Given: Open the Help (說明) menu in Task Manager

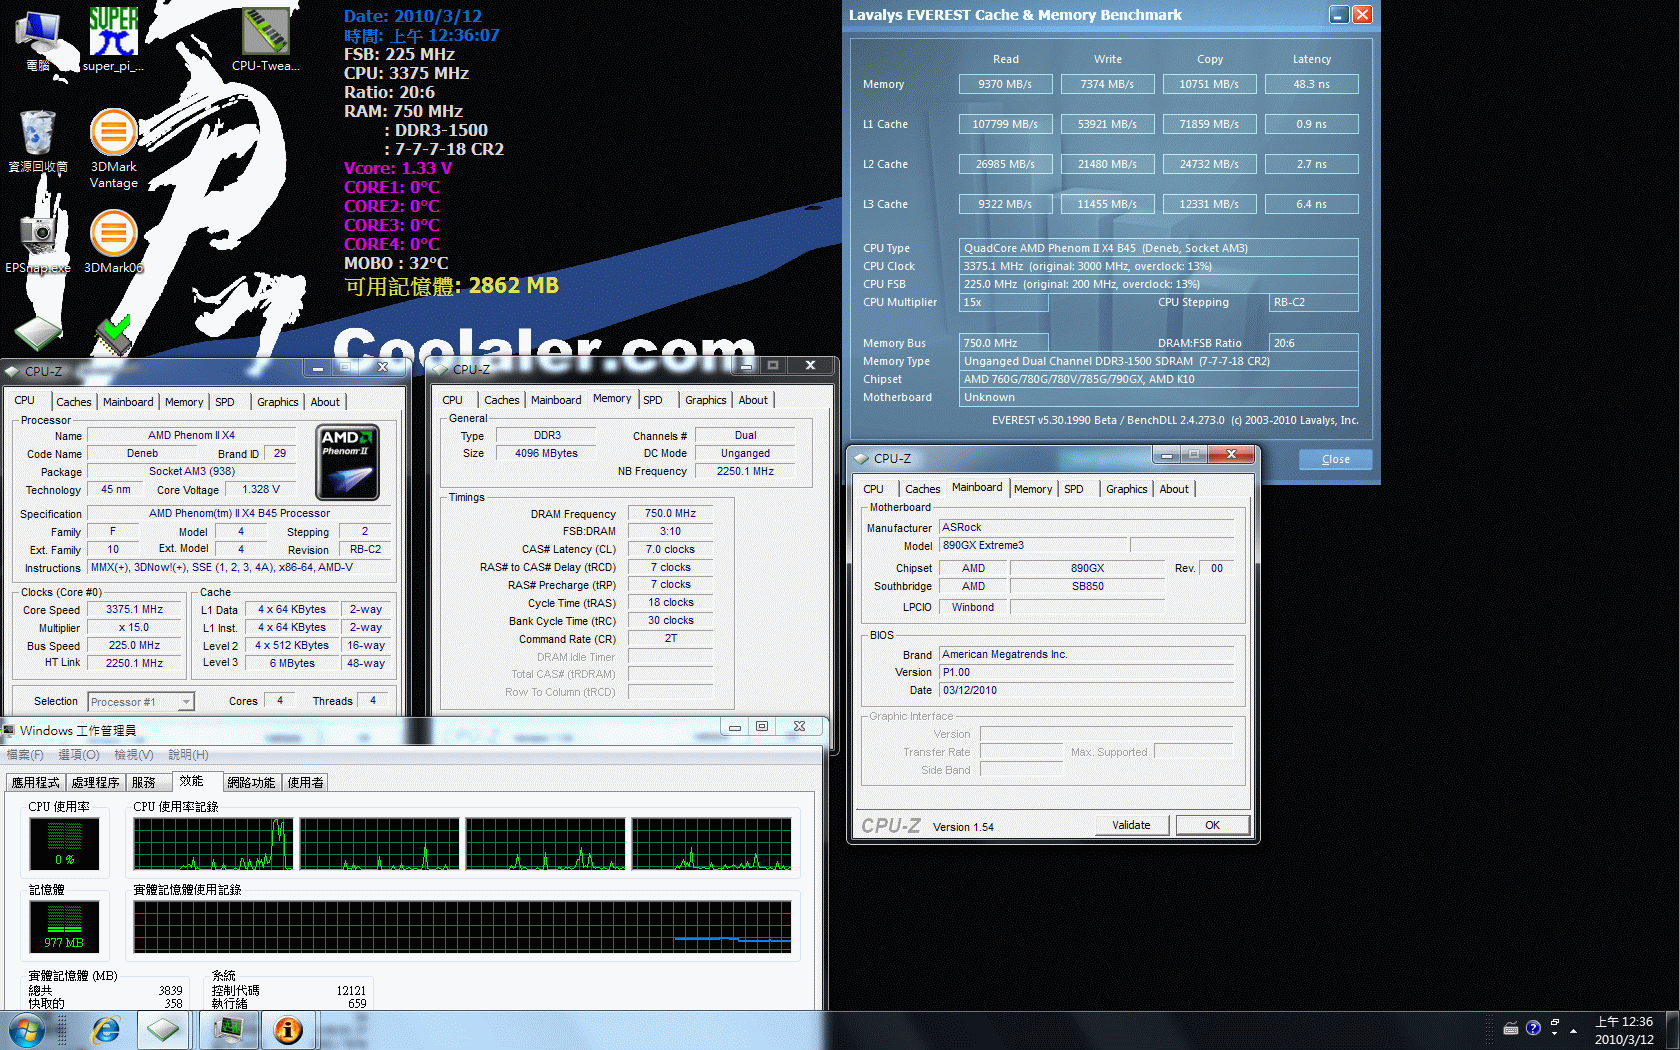Looking at the screenshot, I should 188,755.
